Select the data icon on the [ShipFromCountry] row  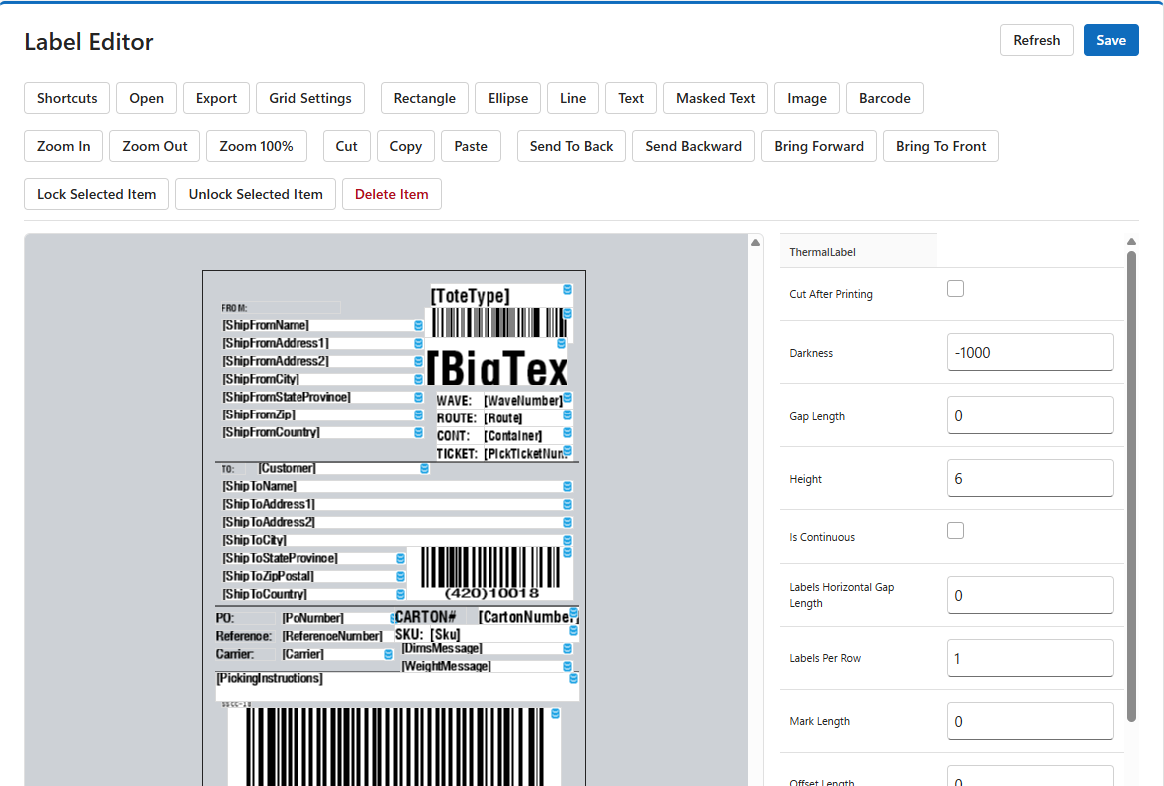419,433
